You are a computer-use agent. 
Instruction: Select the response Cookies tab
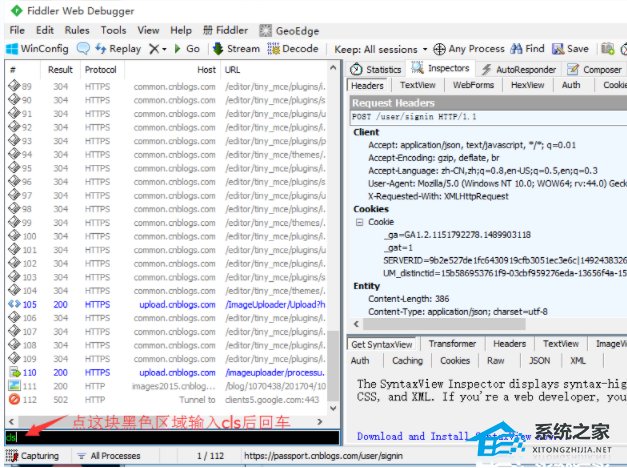pyautogui.click(x=455, y=361)
